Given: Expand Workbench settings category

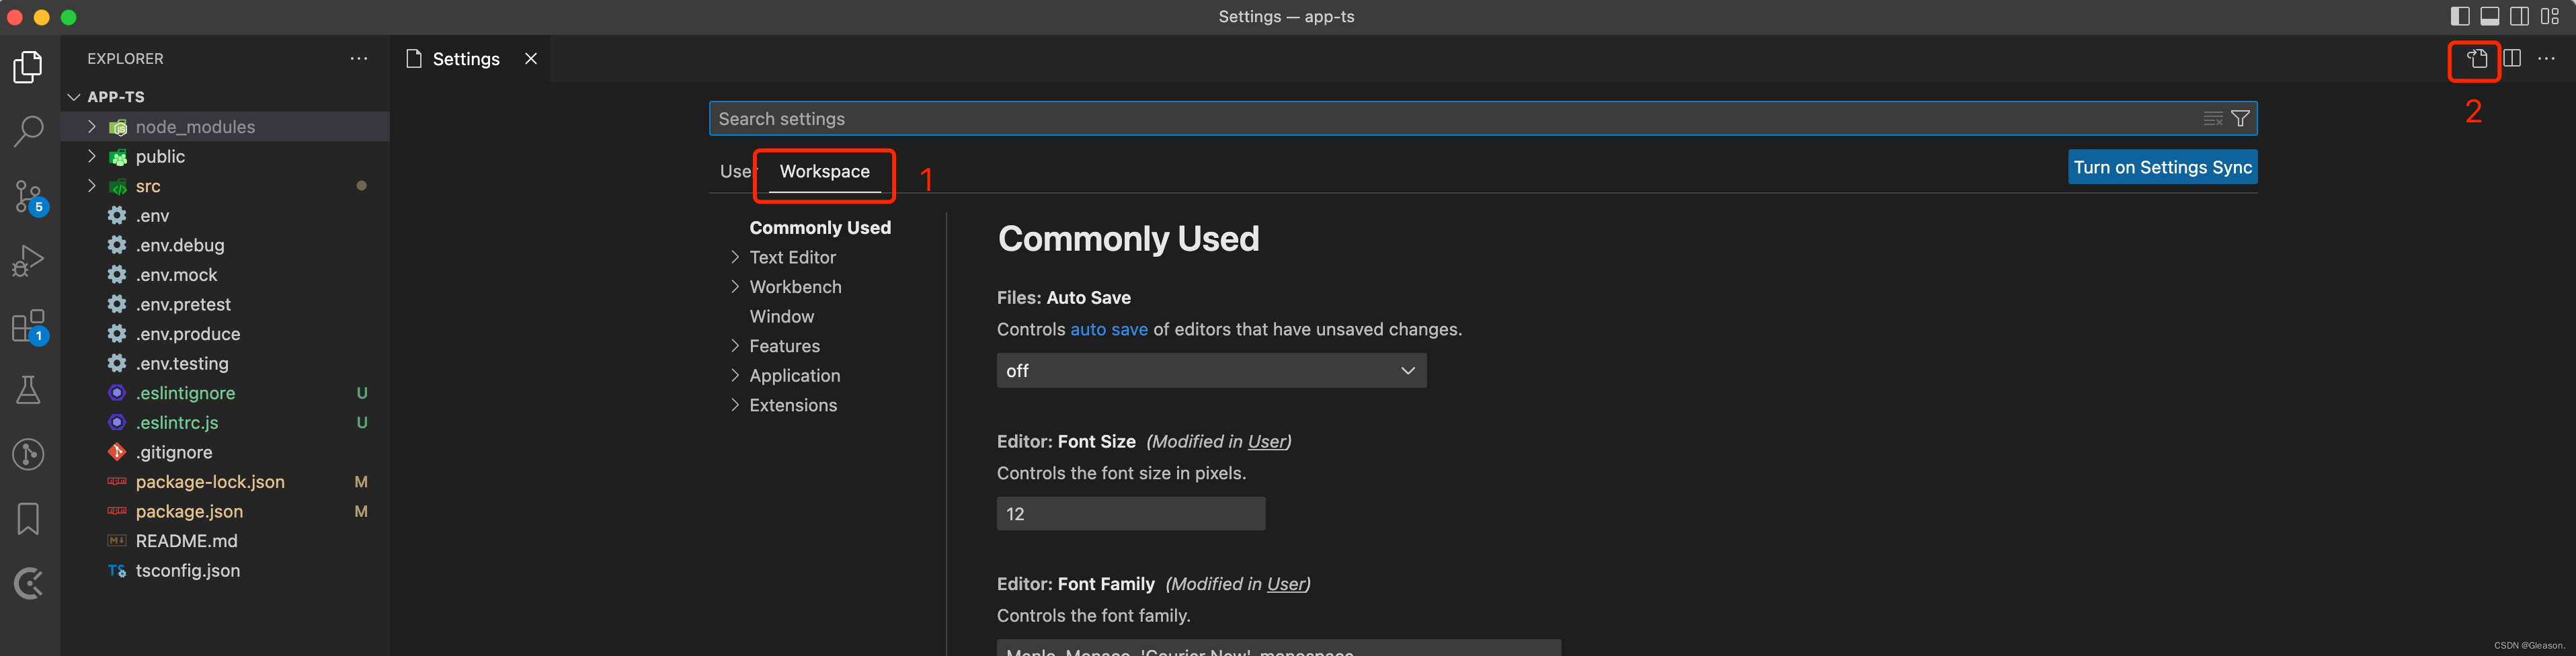Looking at the screenshot, I should 735,287.
